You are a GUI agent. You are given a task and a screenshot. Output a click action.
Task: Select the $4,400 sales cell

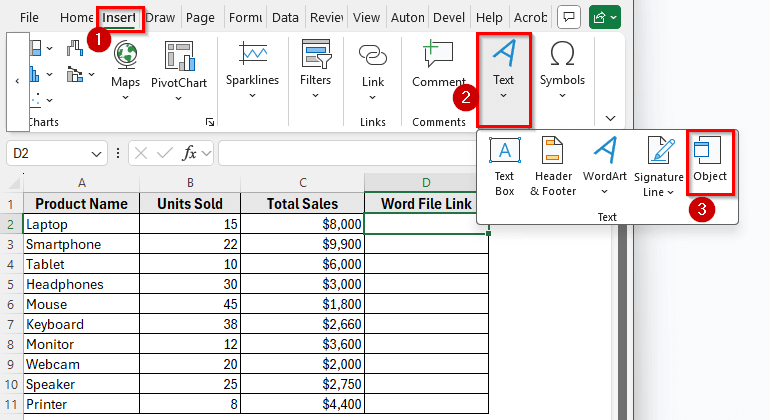point(302,404)
